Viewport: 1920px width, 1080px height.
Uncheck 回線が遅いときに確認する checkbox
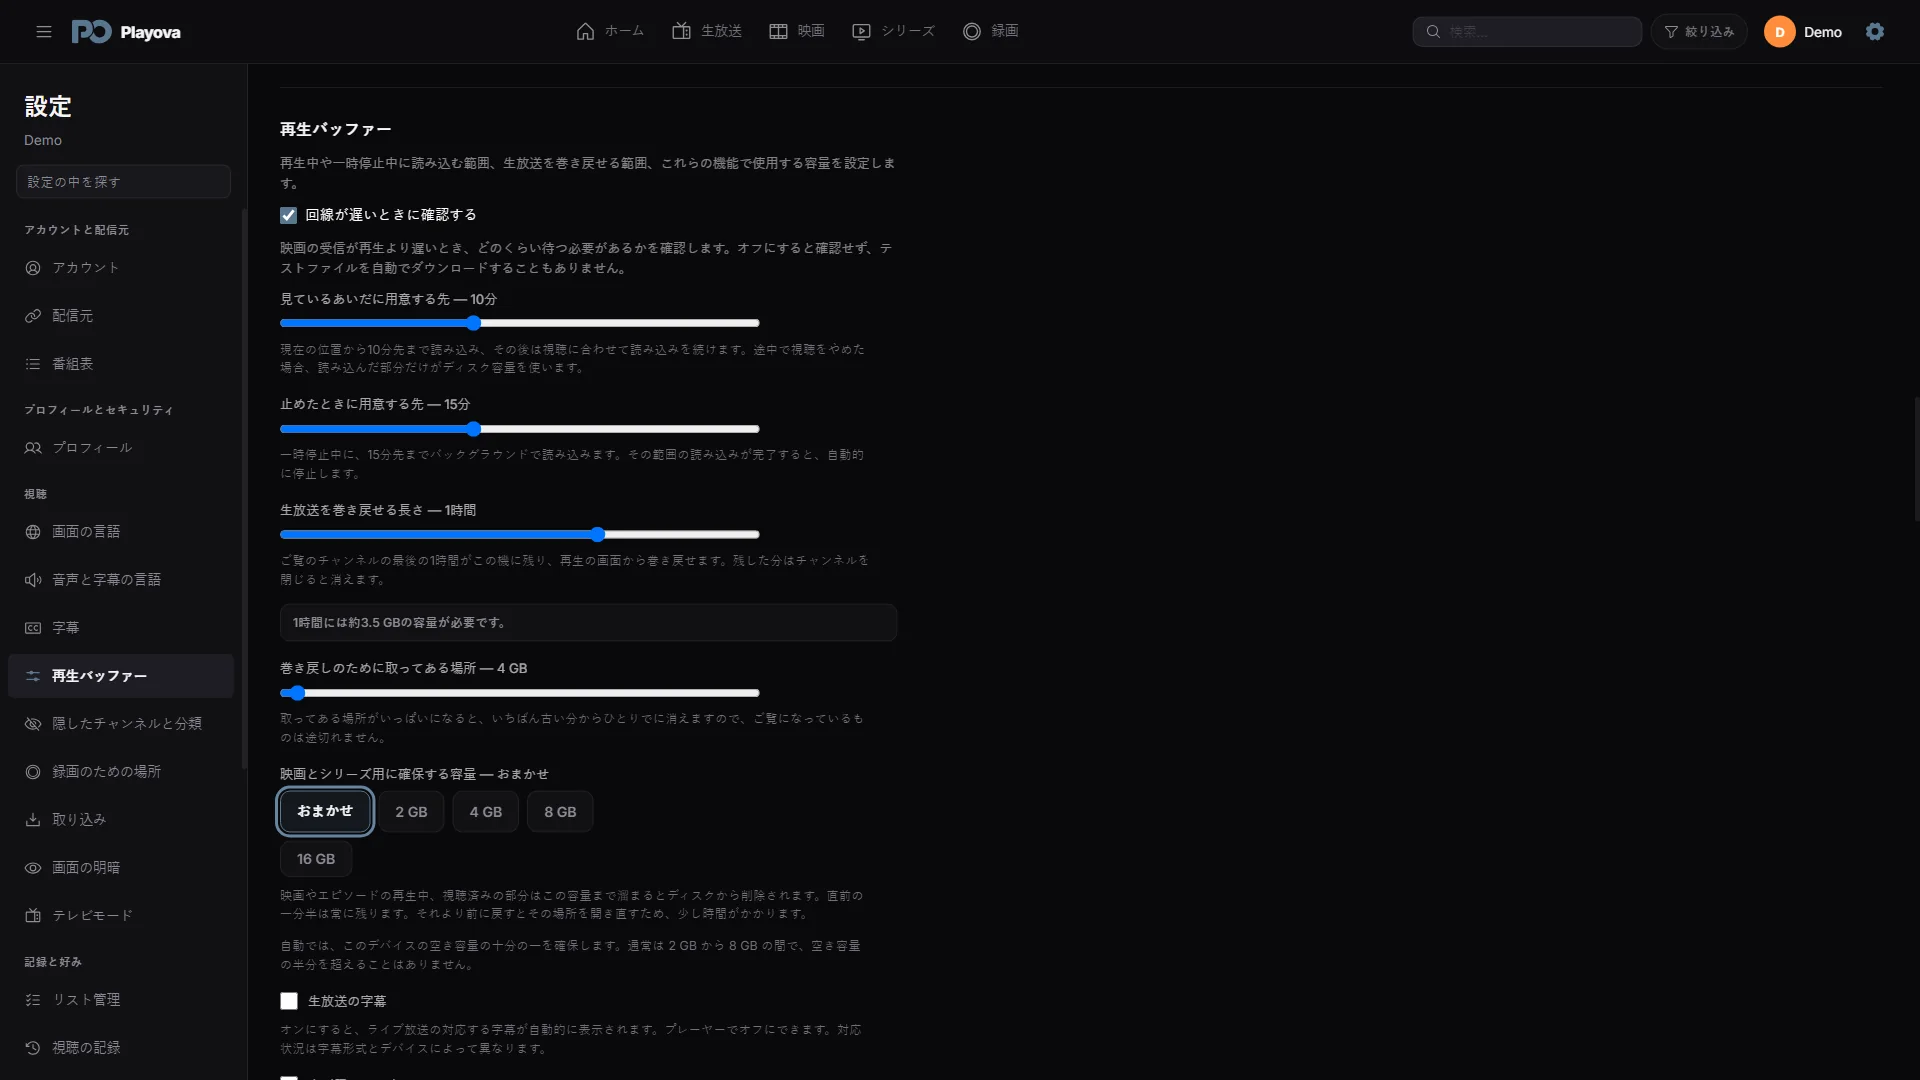(288, 215)
